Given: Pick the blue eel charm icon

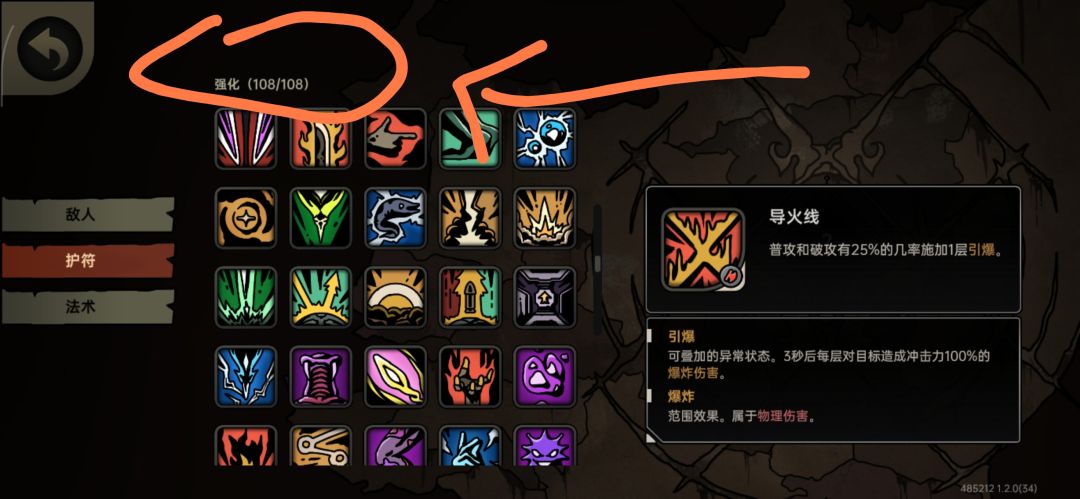Looking at the screenshot, I should click(395, 218).
